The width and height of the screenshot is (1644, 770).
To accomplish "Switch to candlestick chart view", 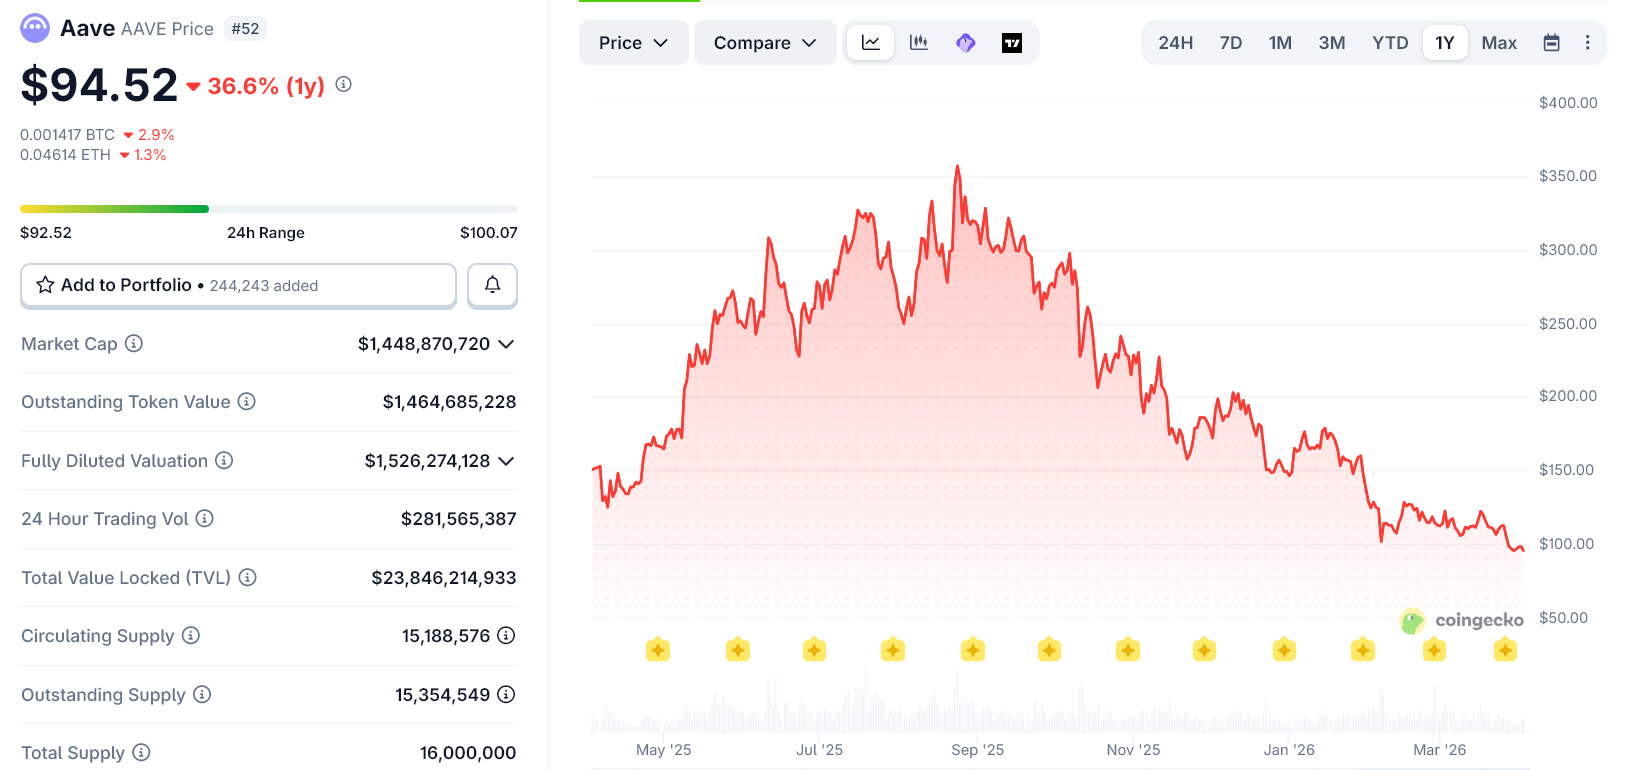I will (919, 43).
